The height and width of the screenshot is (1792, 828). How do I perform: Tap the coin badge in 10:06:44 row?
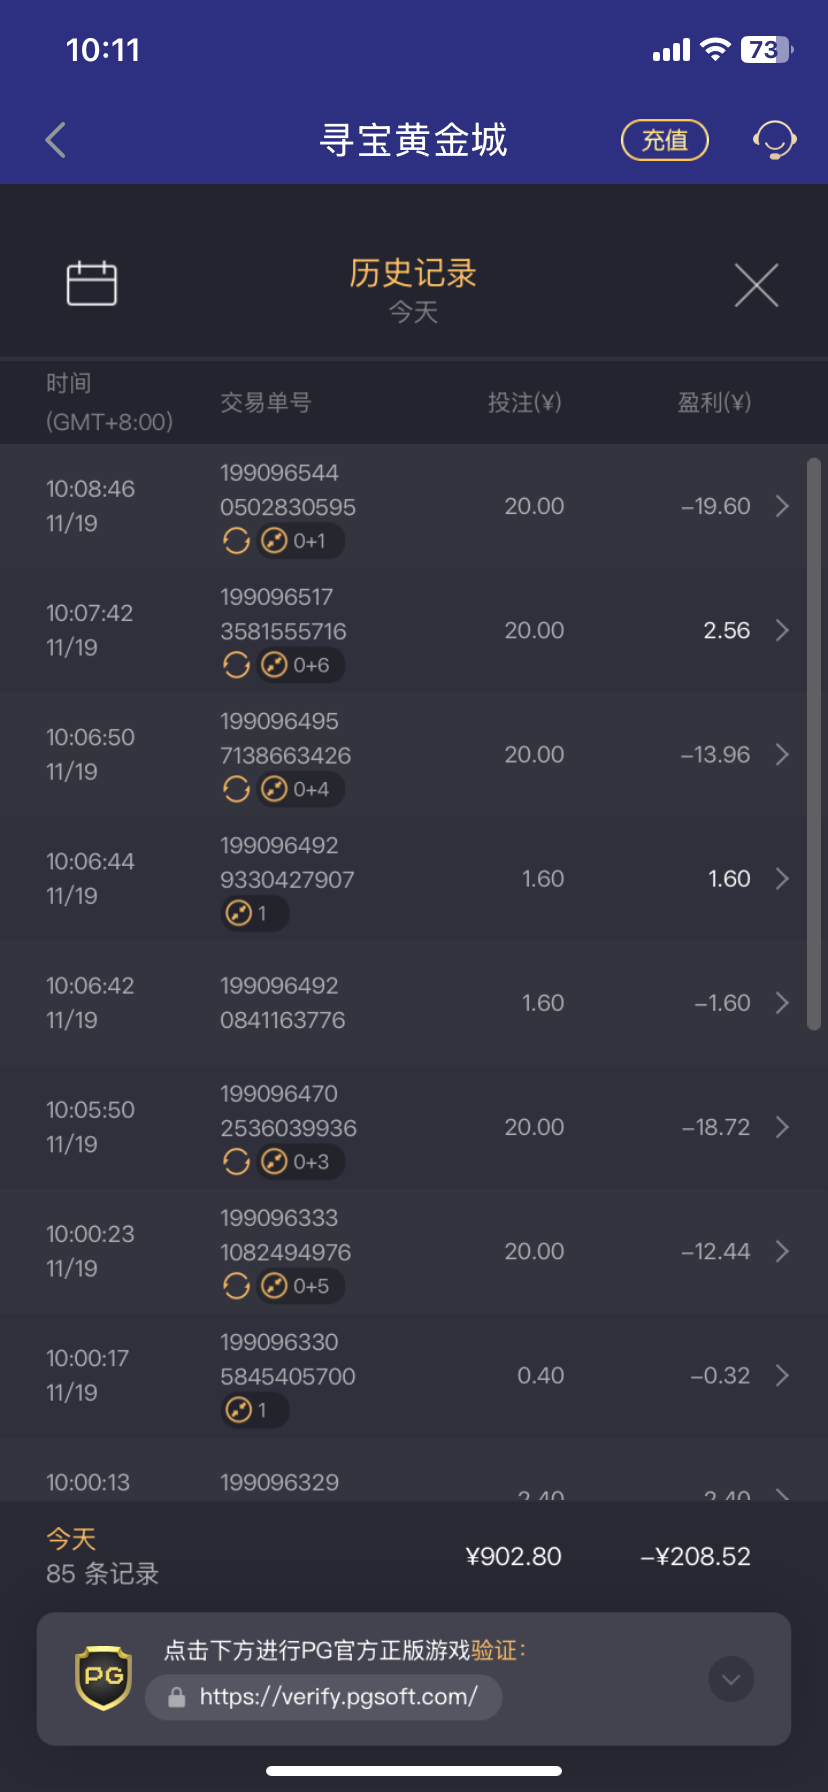tap(253, 913)
